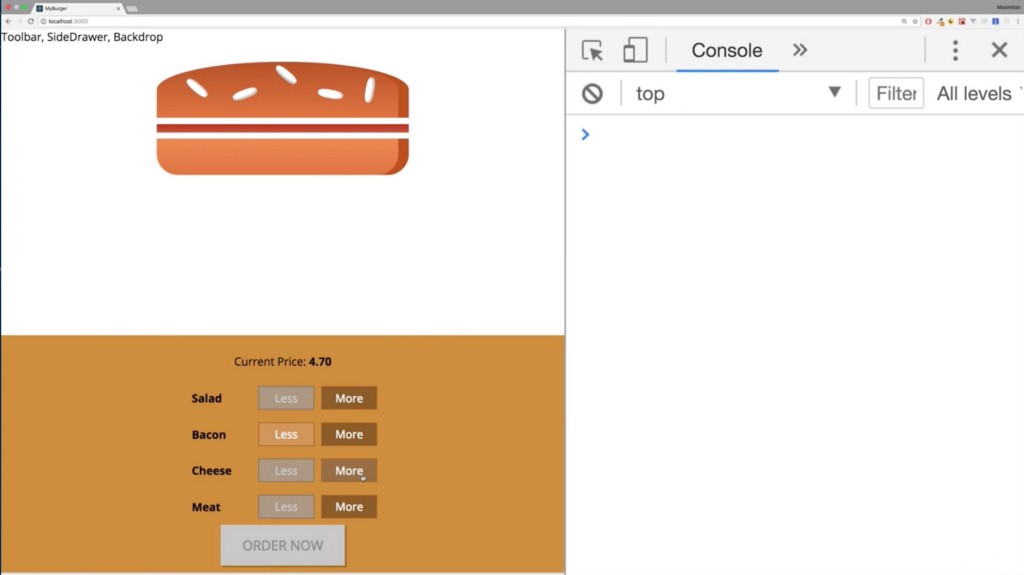Add more Cheese
The height and width of the screenshot is (575, 1024).
[349, 470]
